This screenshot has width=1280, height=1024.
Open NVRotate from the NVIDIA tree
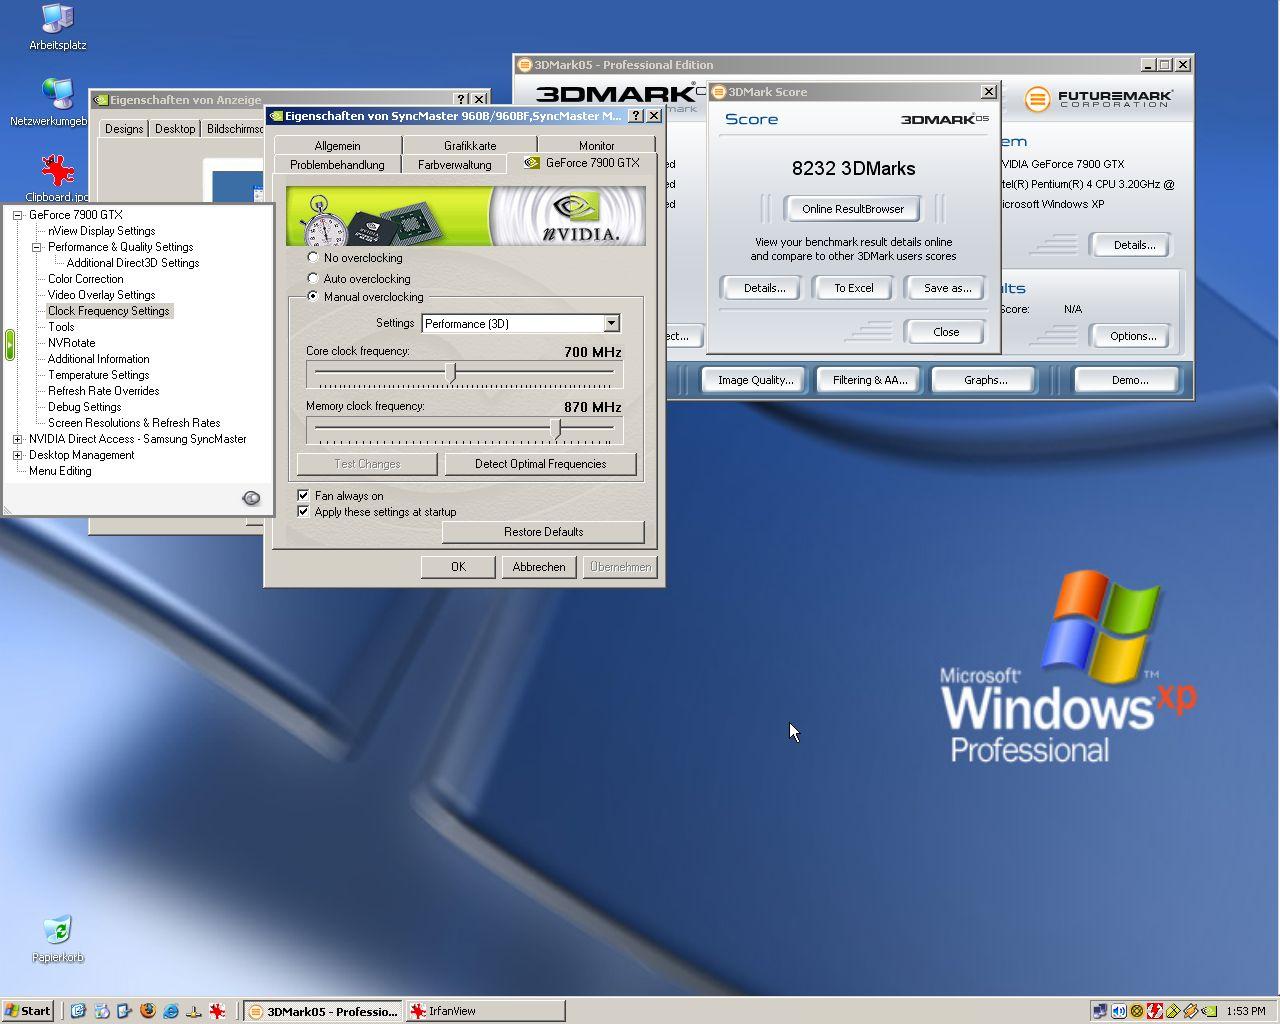click(x=71, y=343)
